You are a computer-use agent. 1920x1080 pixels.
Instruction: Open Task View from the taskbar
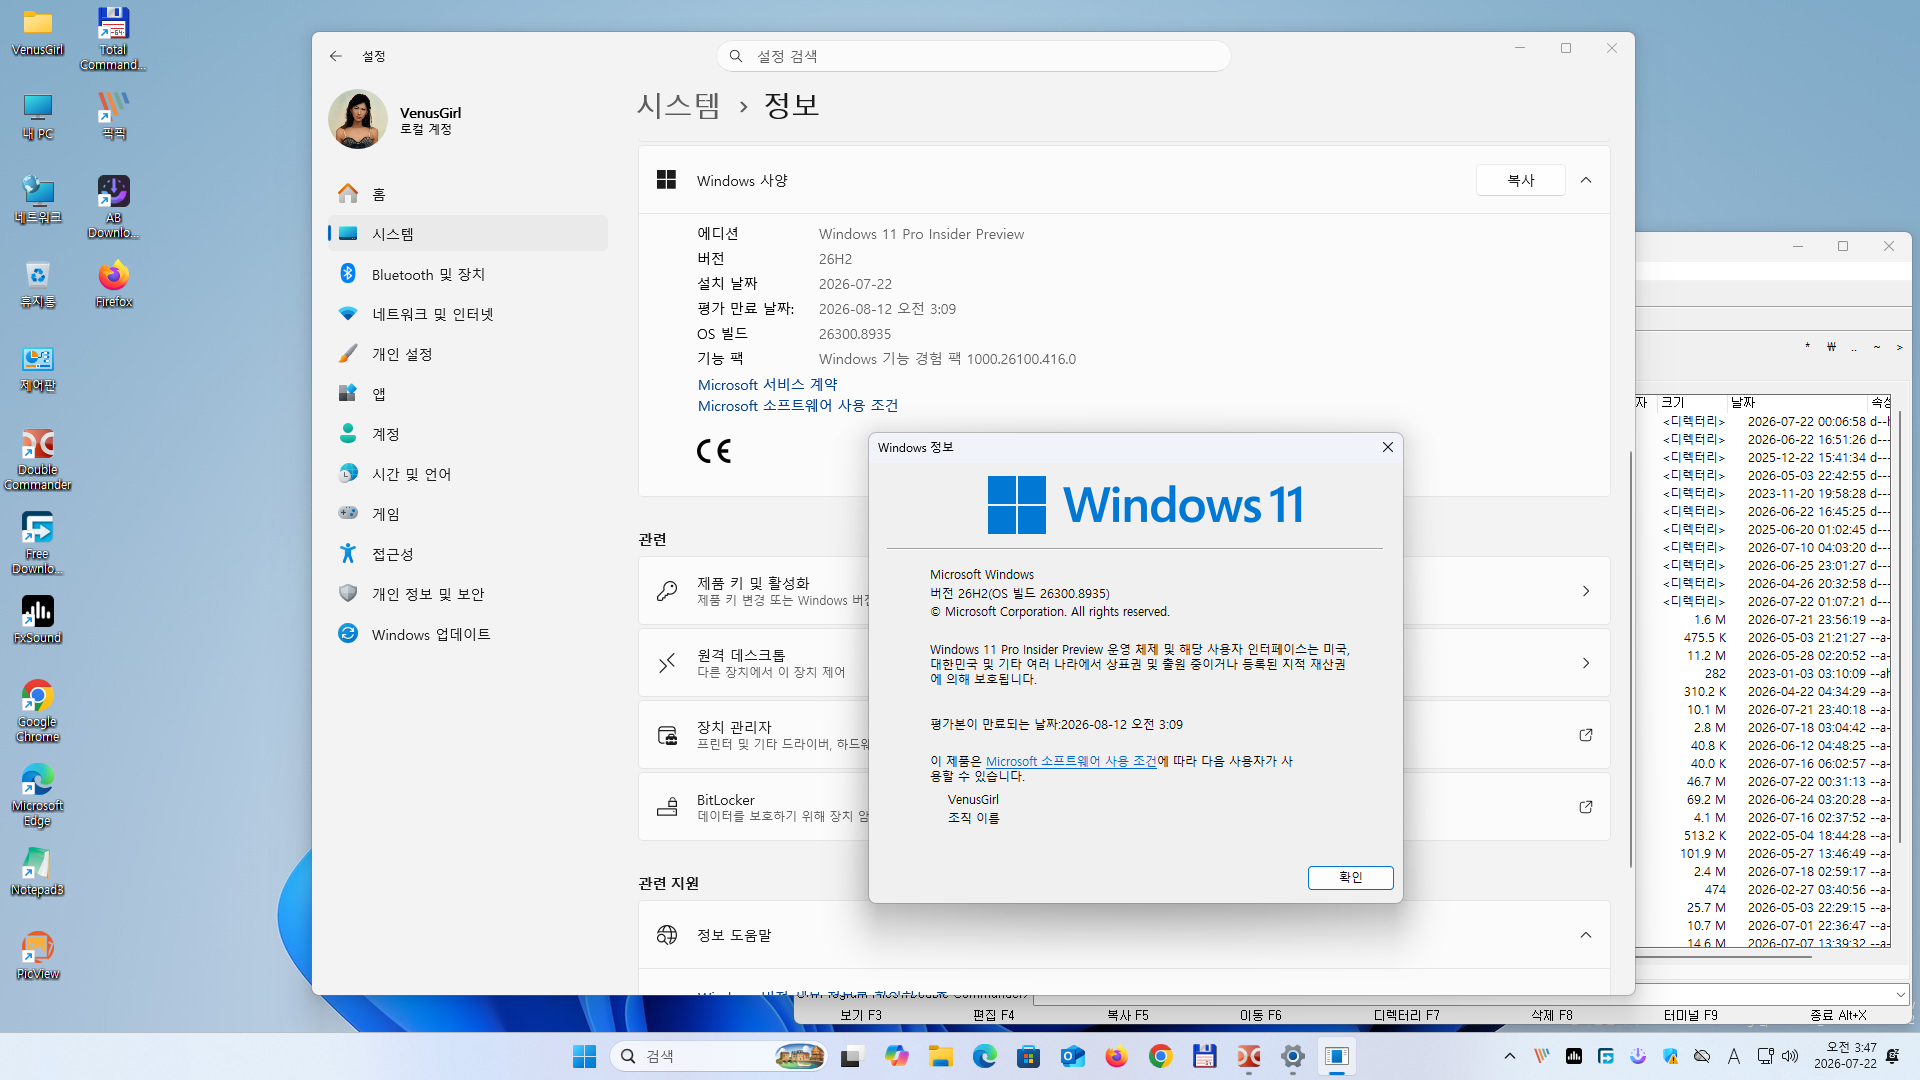point(851,1056)
